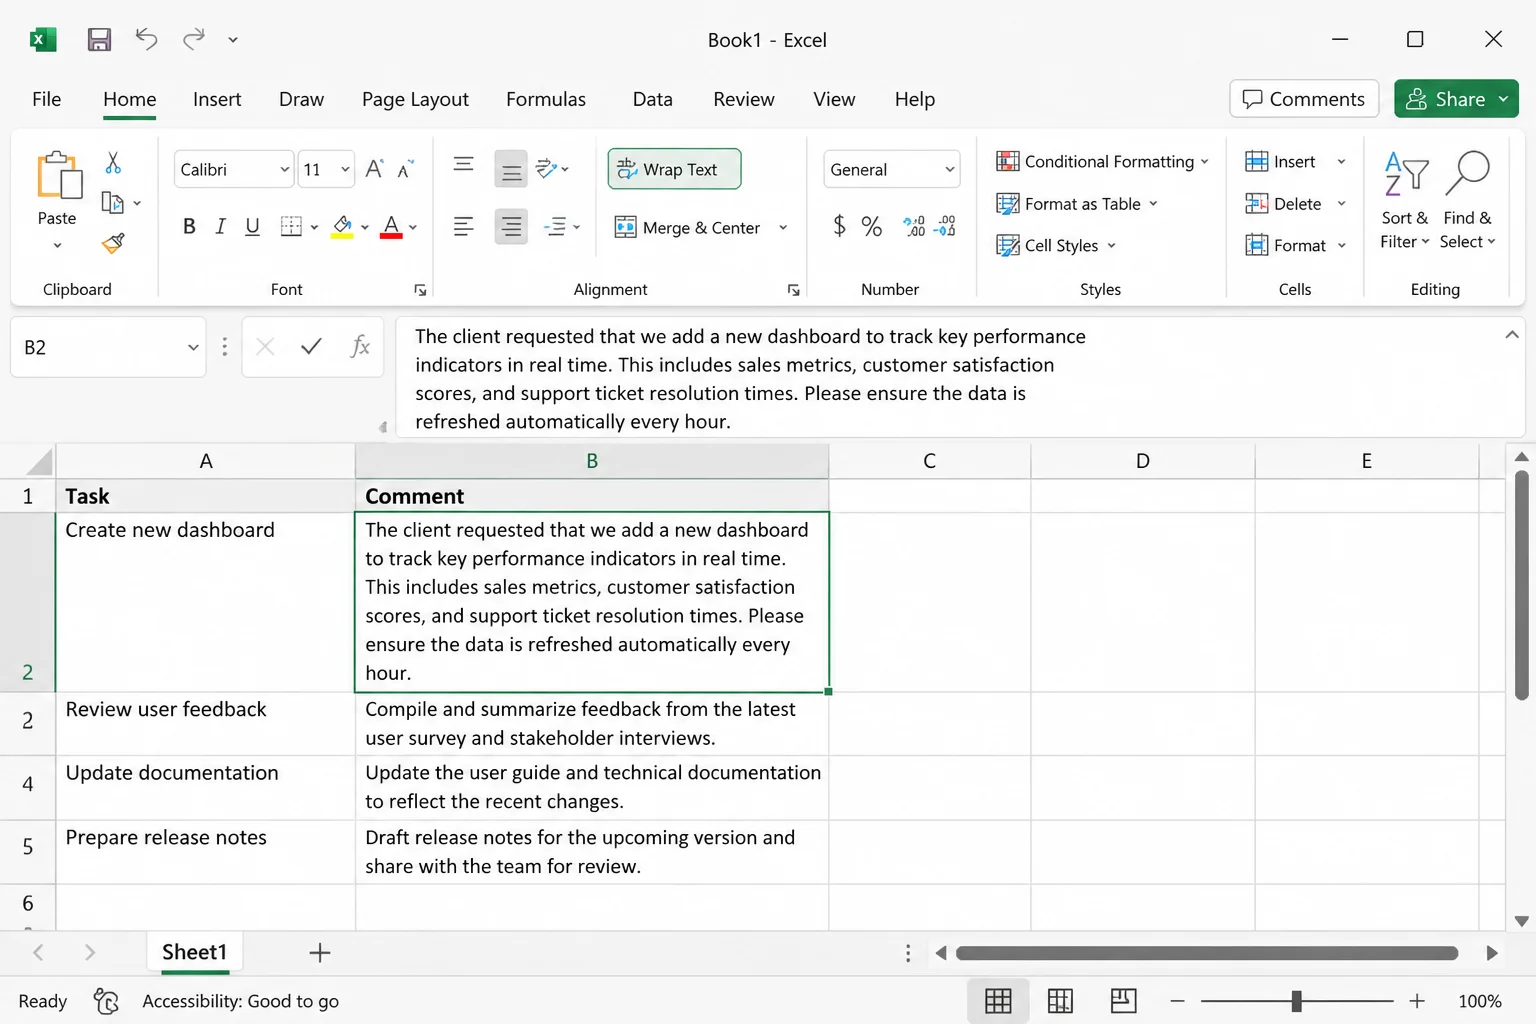Switch to Page Layout view
The height and width of the screenshot is (1024, 1536).
tap(1060, 1001)
